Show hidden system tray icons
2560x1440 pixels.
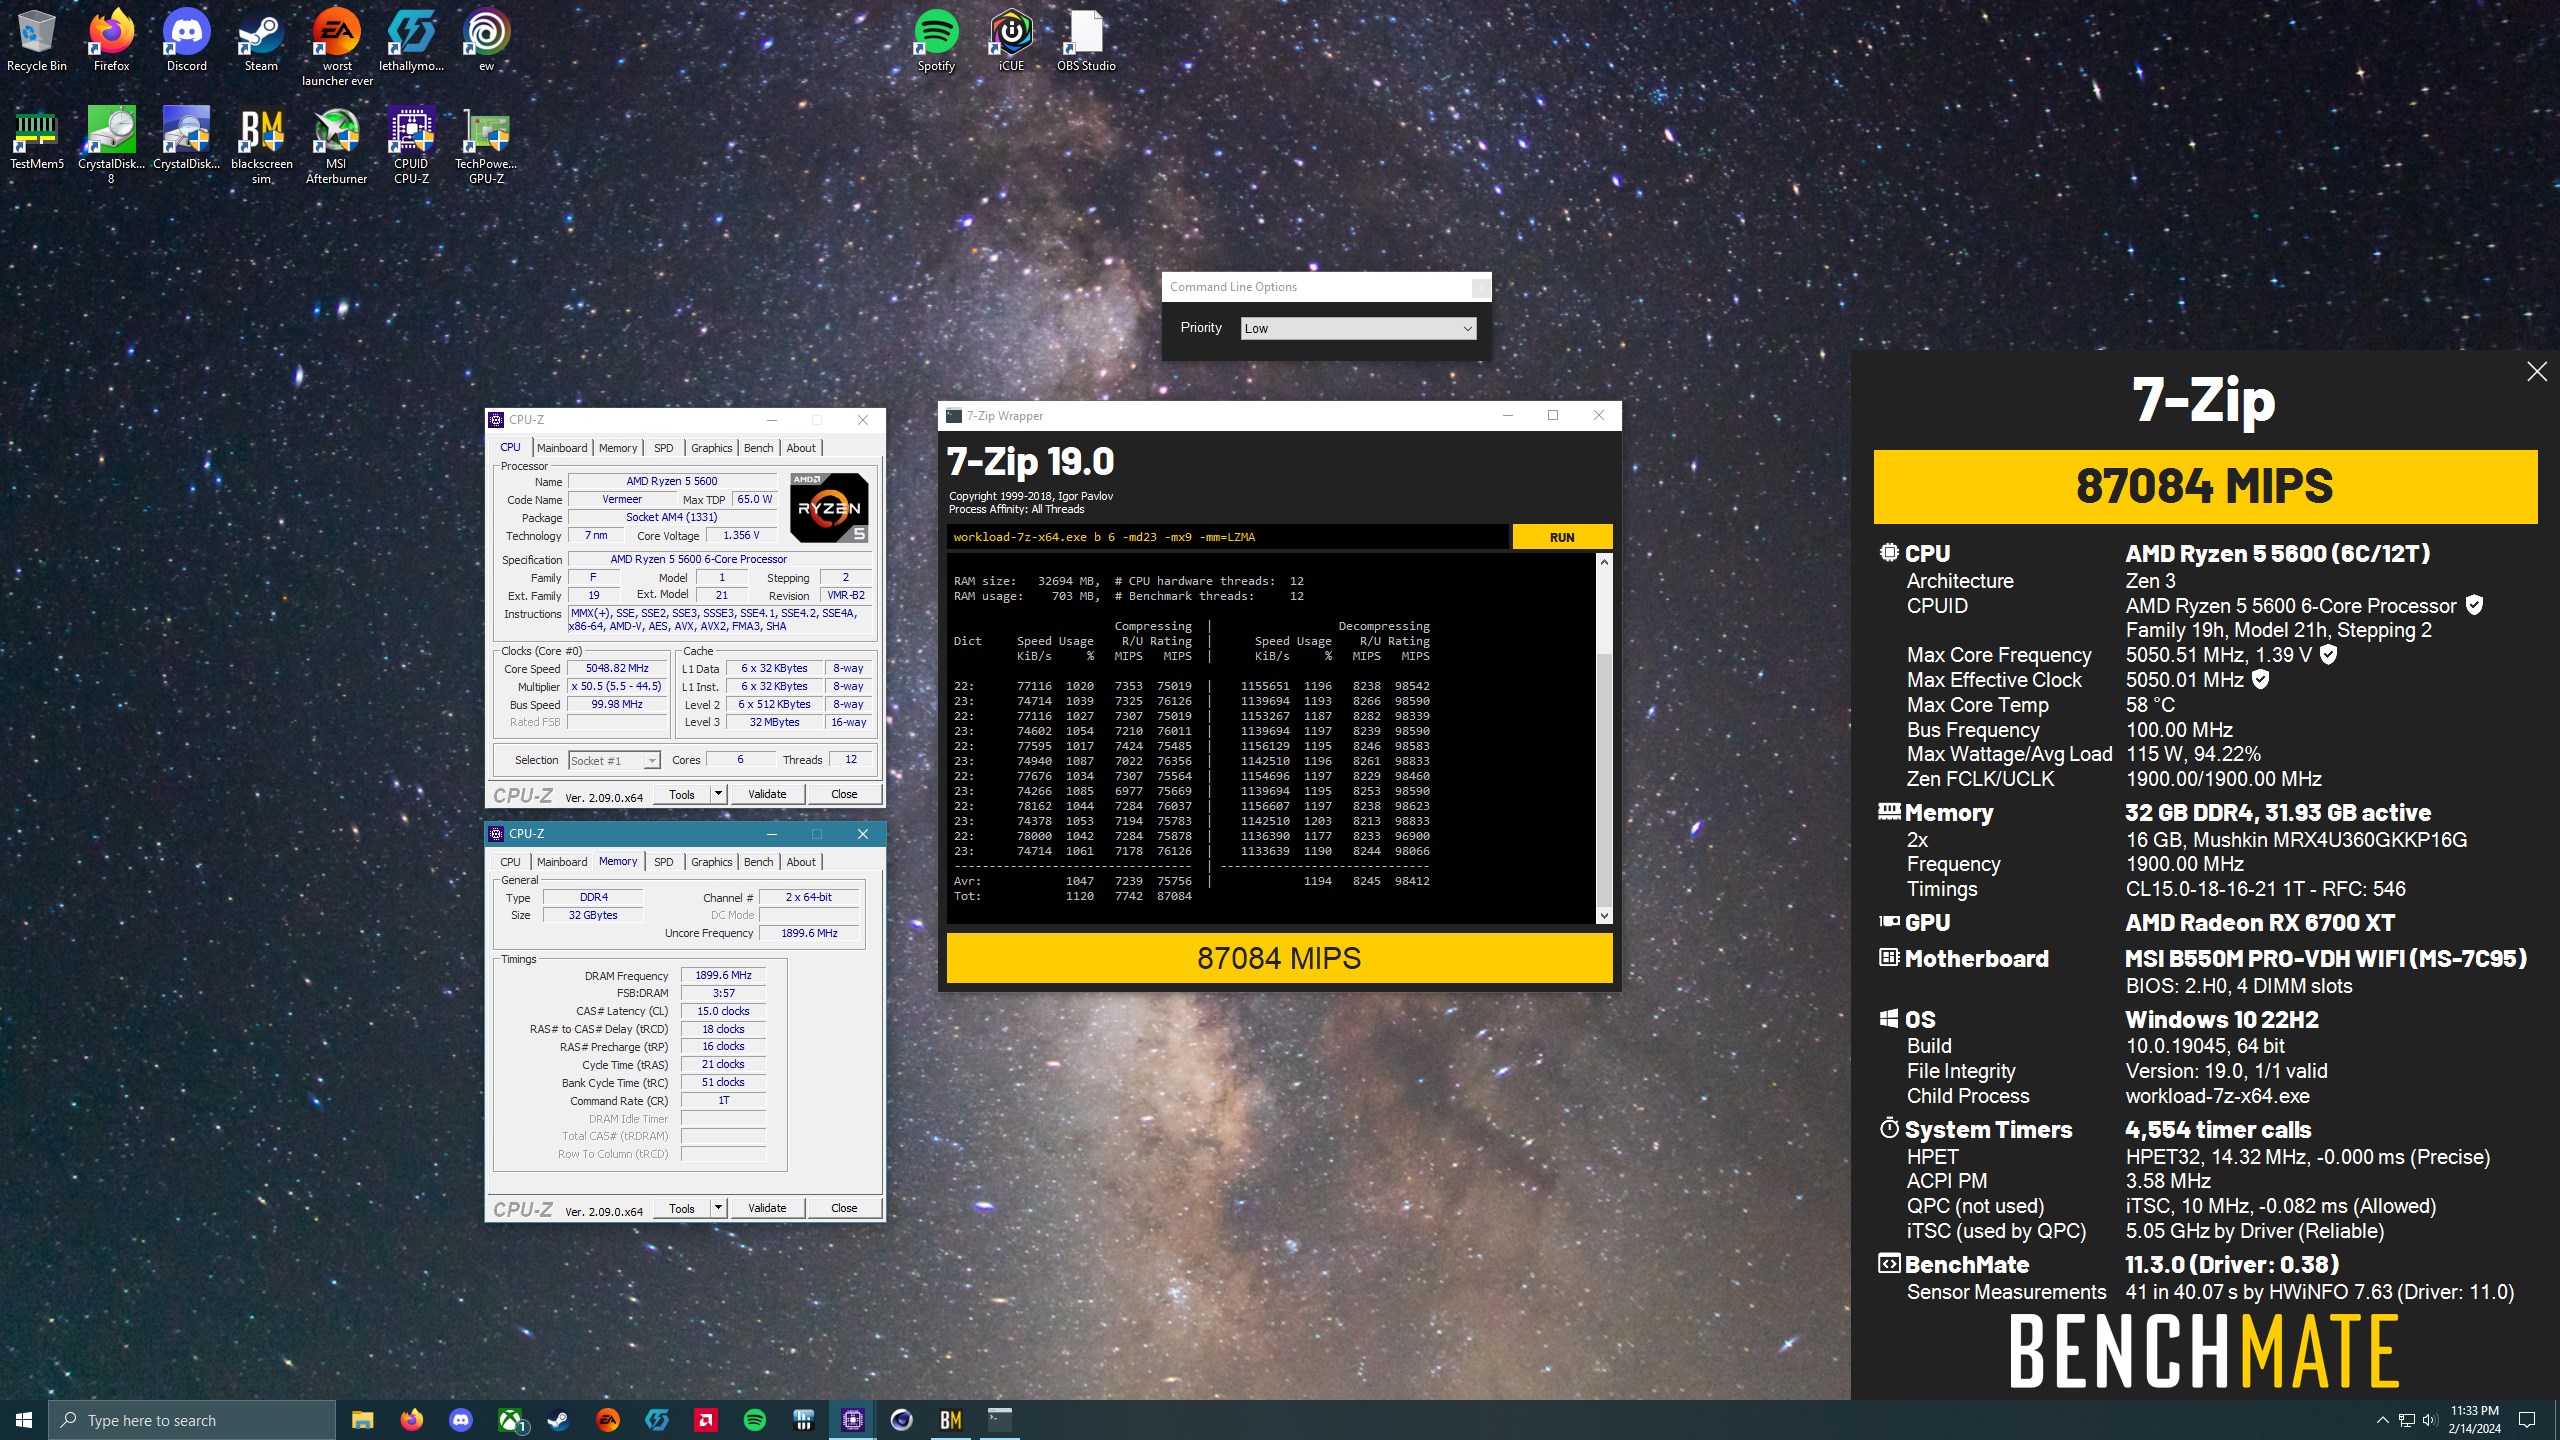[x=2382, y=1420]
